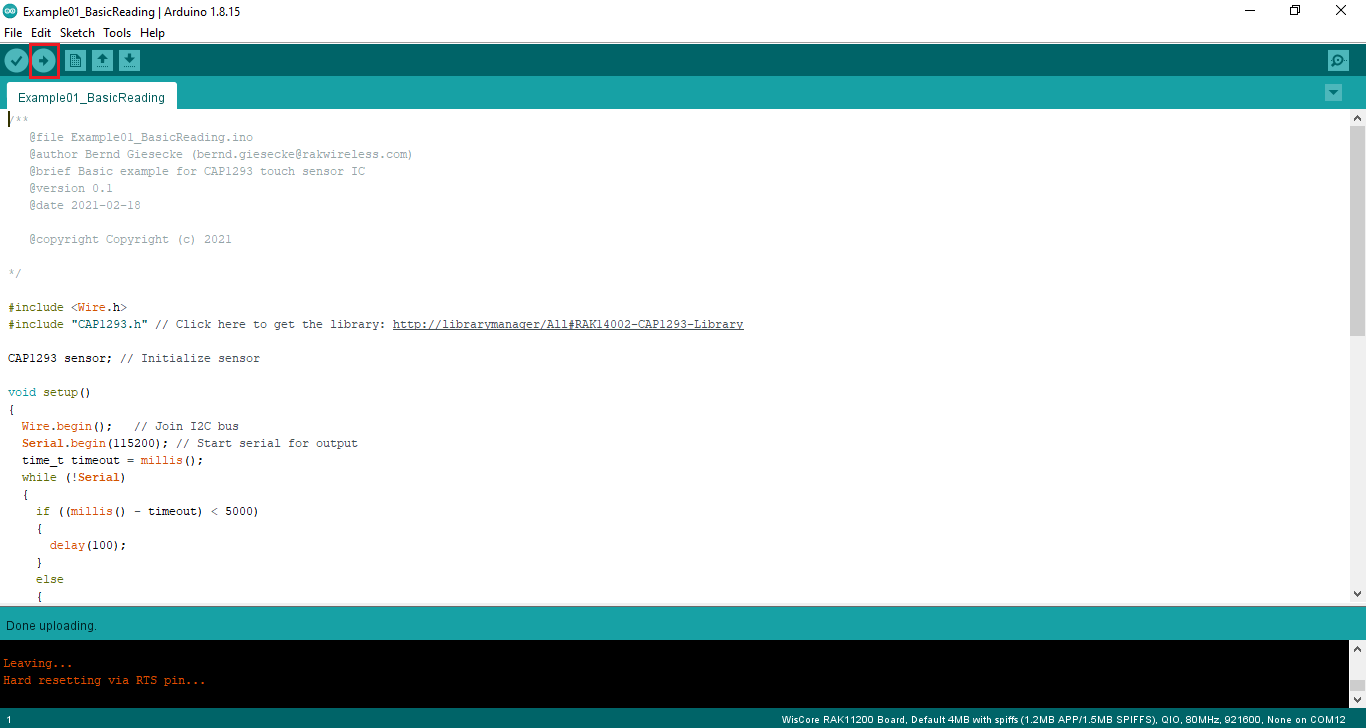Create a new sketch with New icon

coord(75,61)
